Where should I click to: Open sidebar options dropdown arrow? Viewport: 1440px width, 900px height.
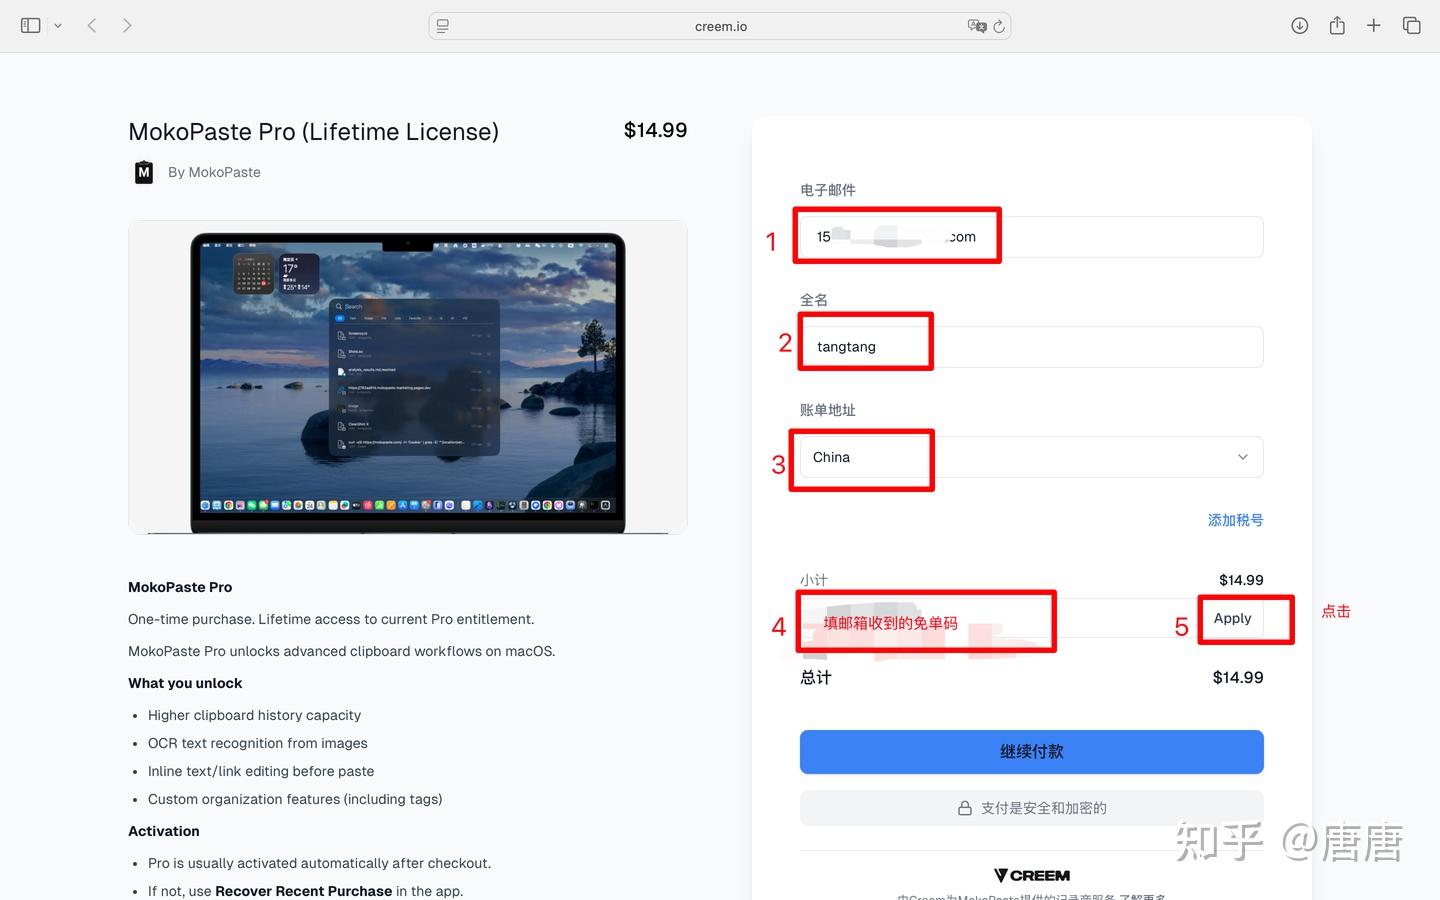pos(58,26)
